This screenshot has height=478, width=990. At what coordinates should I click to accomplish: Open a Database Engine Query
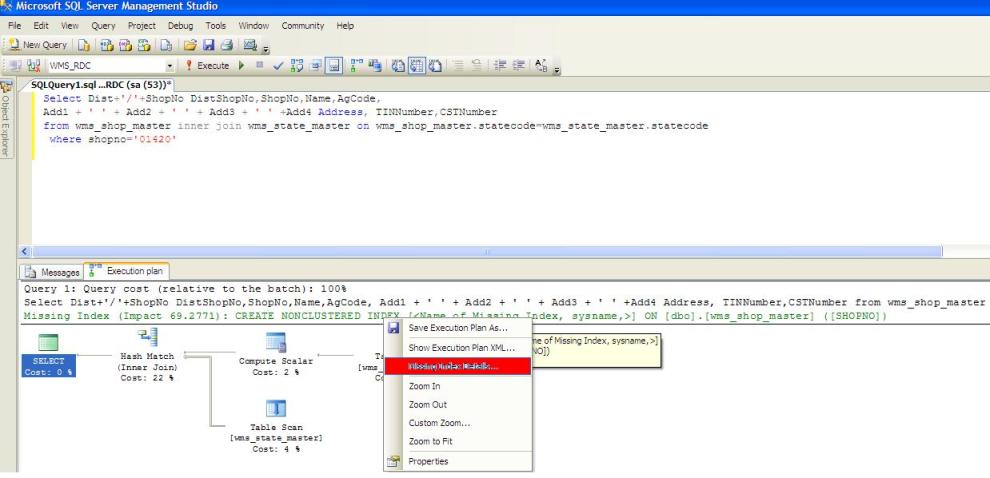pyautogui.click(x=84, y=45)
